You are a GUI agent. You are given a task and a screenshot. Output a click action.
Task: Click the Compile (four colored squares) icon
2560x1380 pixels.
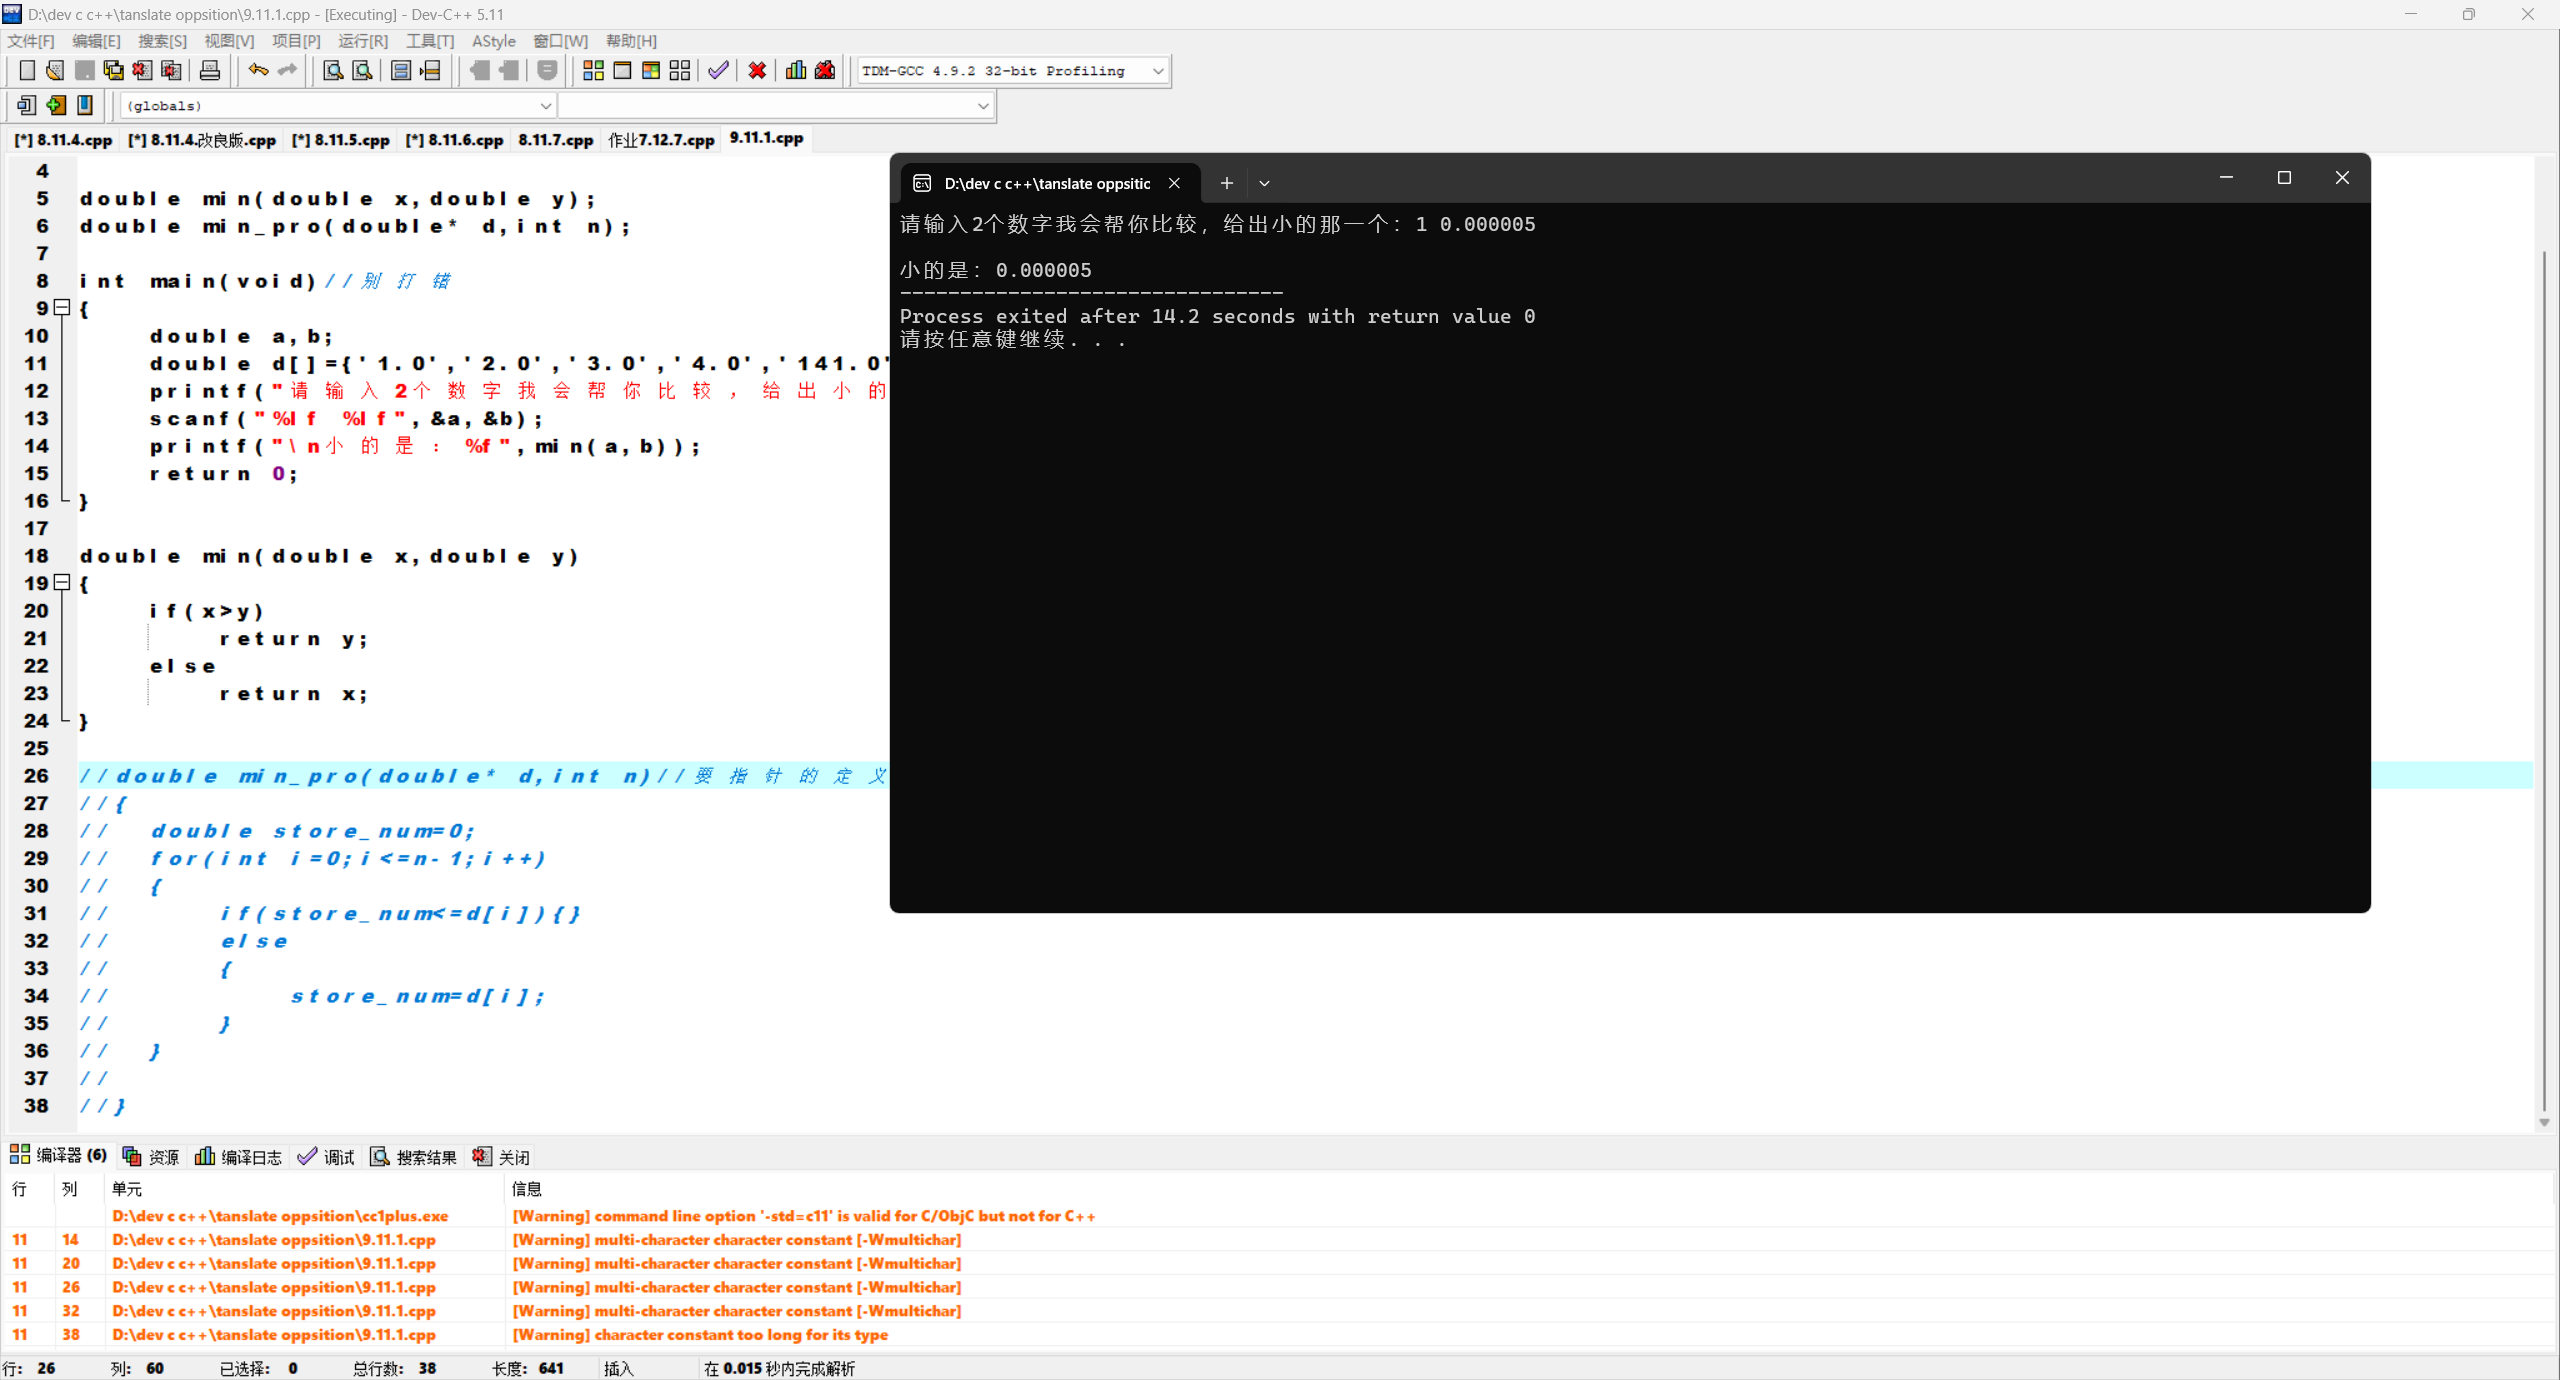(593, 70)
